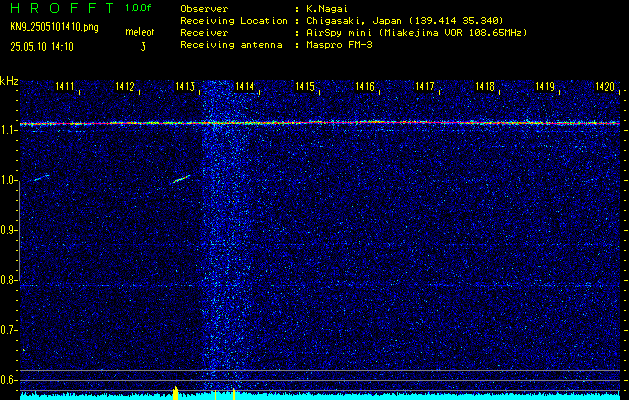Select antenna name Maspro FM-3
The width and height of the screenshot is (629, 400).
pyautogui.click(x=339, y=45)
